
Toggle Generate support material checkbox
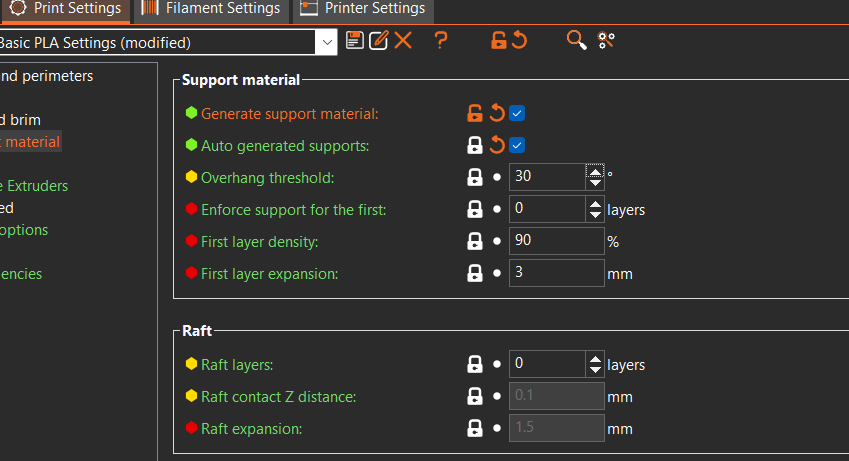[x=517, y=113]
